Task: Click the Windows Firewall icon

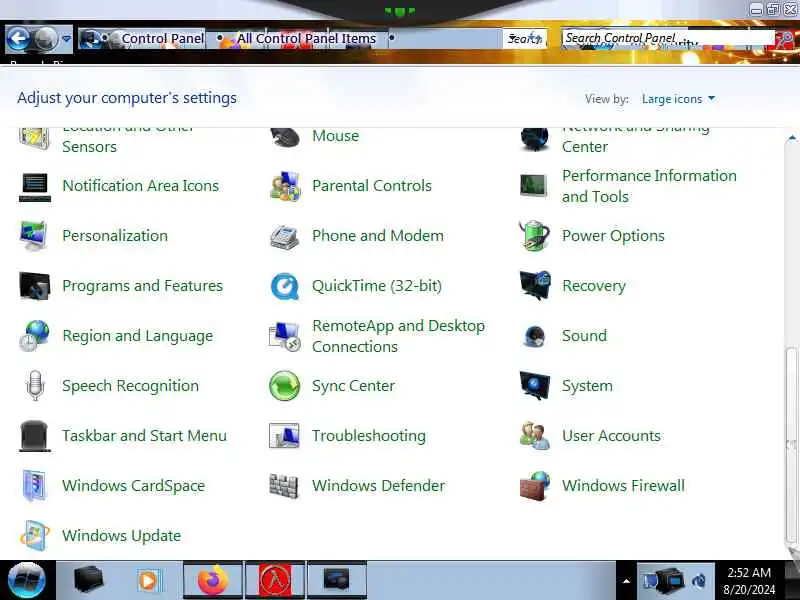Action: pos(535,486)
